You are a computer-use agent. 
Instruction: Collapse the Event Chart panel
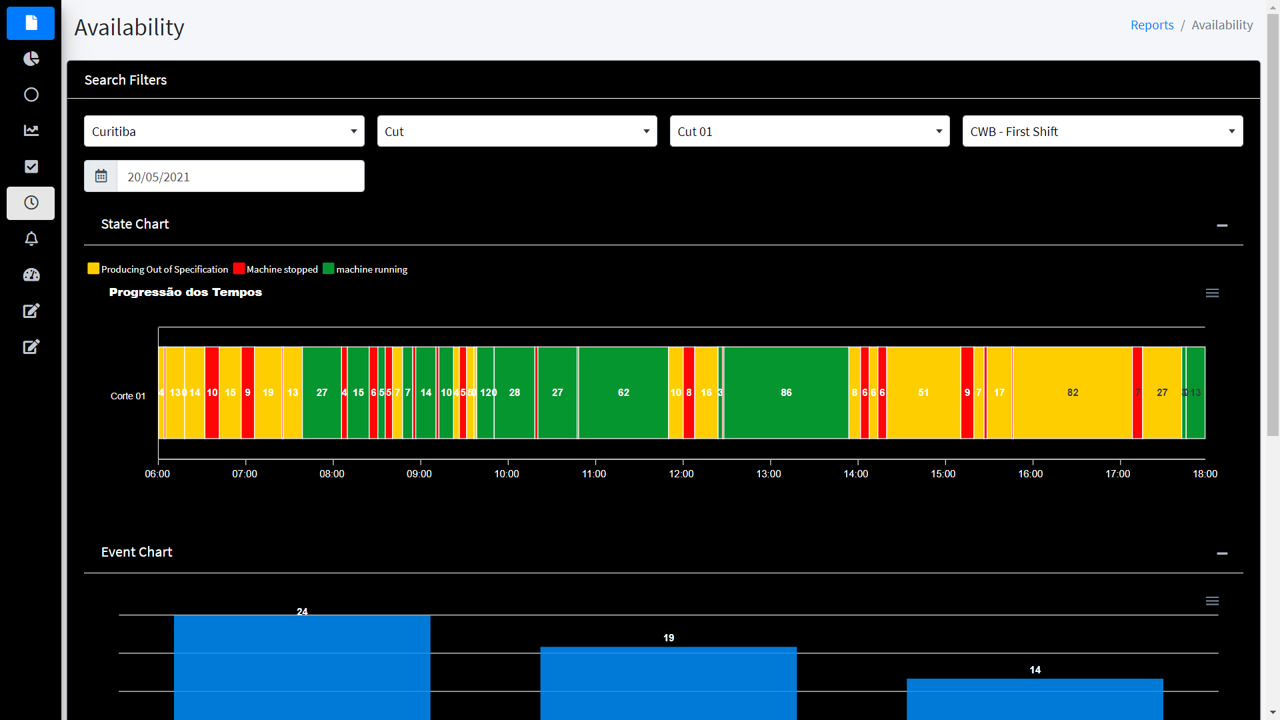(1222, 553)
